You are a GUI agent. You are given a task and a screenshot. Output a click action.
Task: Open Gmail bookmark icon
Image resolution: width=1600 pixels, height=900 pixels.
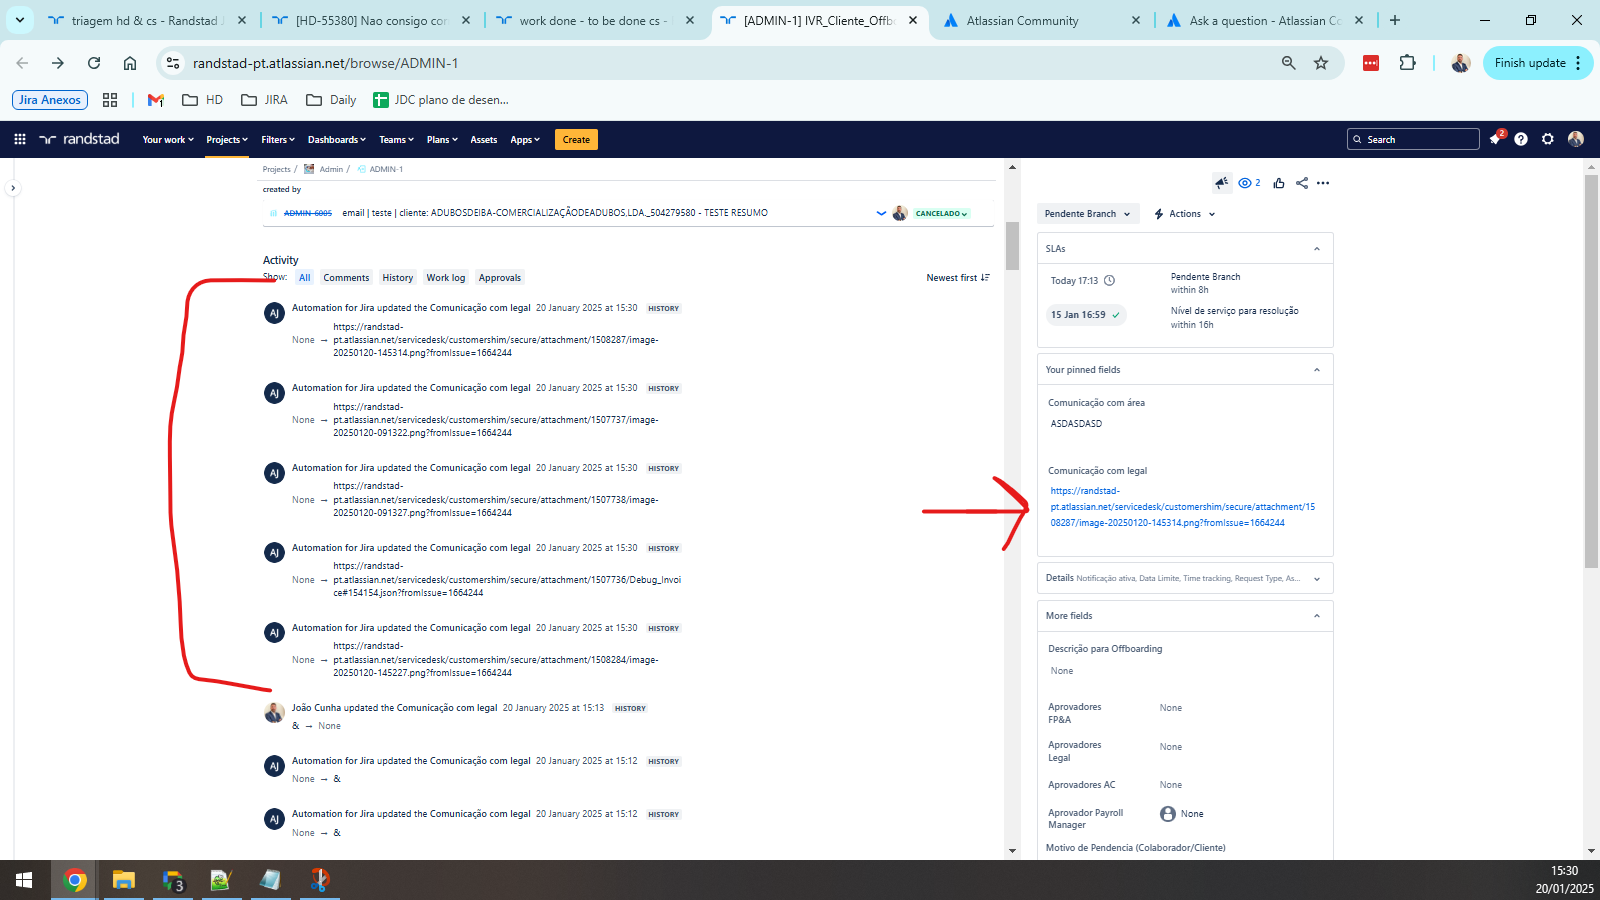pos(155,100)
